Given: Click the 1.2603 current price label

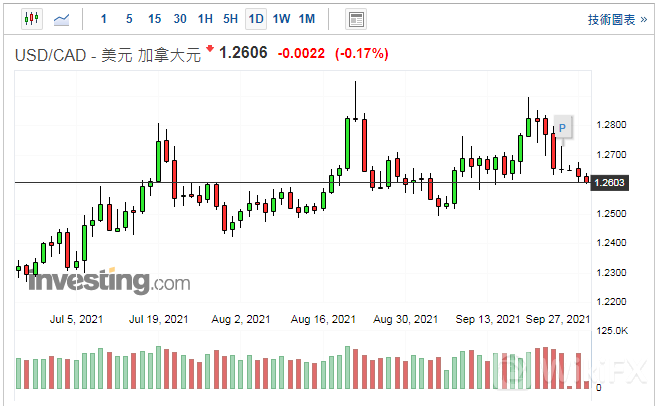Looking at the screenshot, I should (609, 182).
